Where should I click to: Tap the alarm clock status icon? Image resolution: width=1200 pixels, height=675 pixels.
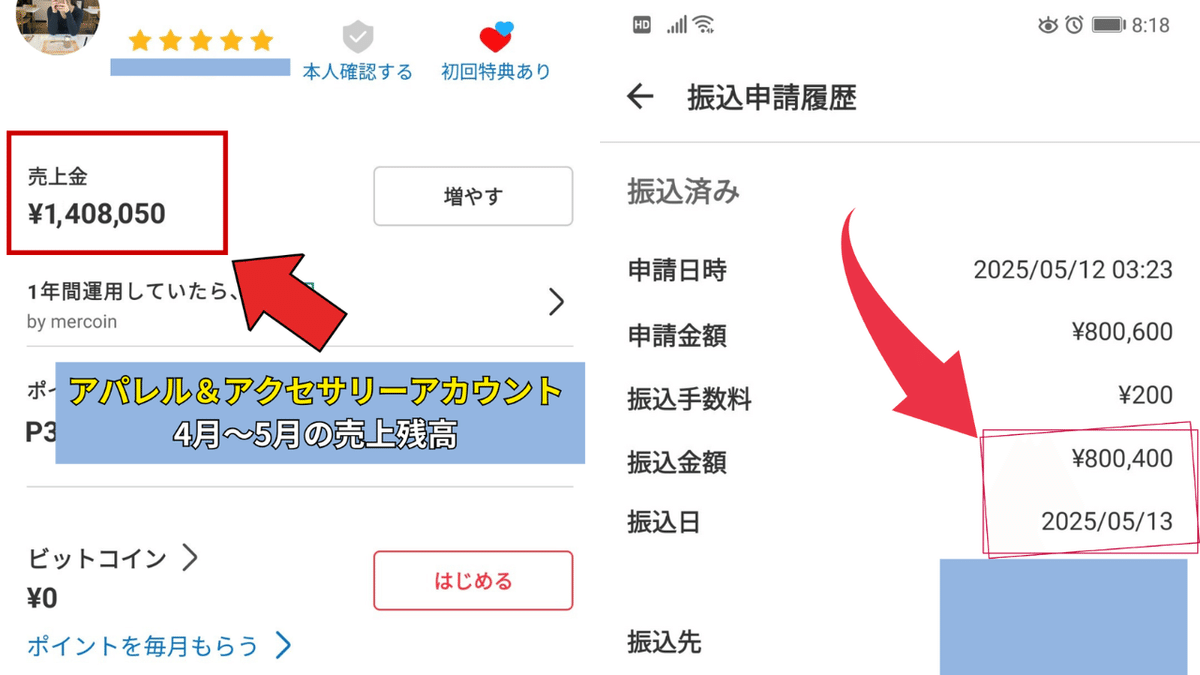pyautogui.click(x=1074, y=25)
